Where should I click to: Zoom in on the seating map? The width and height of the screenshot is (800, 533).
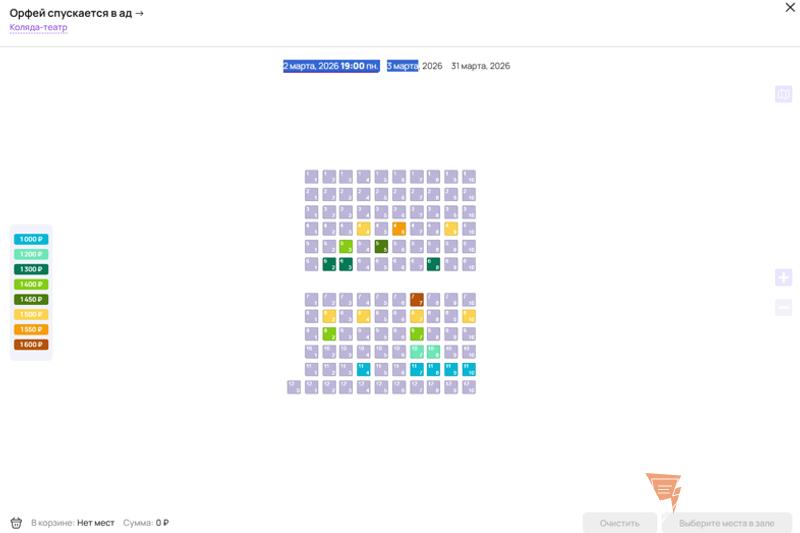(783, 277)
